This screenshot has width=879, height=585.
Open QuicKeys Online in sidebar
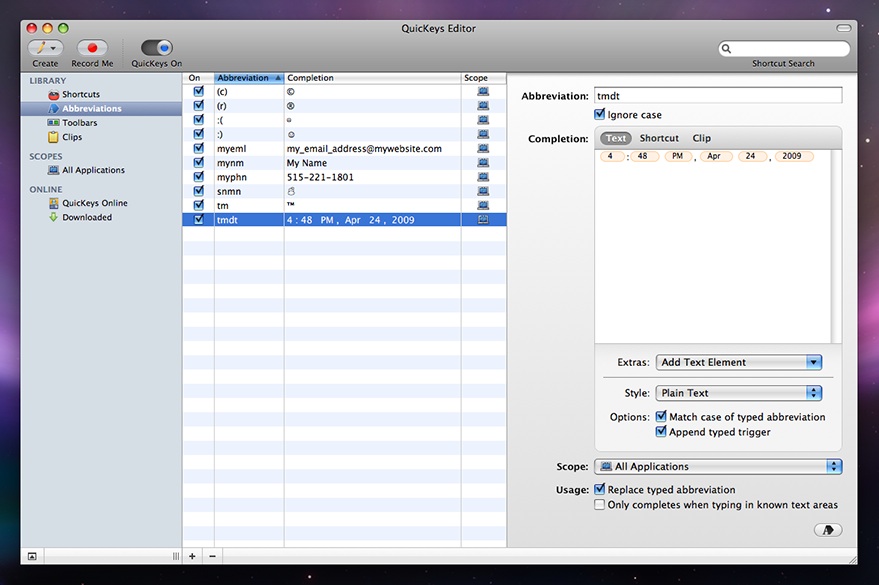95,203
